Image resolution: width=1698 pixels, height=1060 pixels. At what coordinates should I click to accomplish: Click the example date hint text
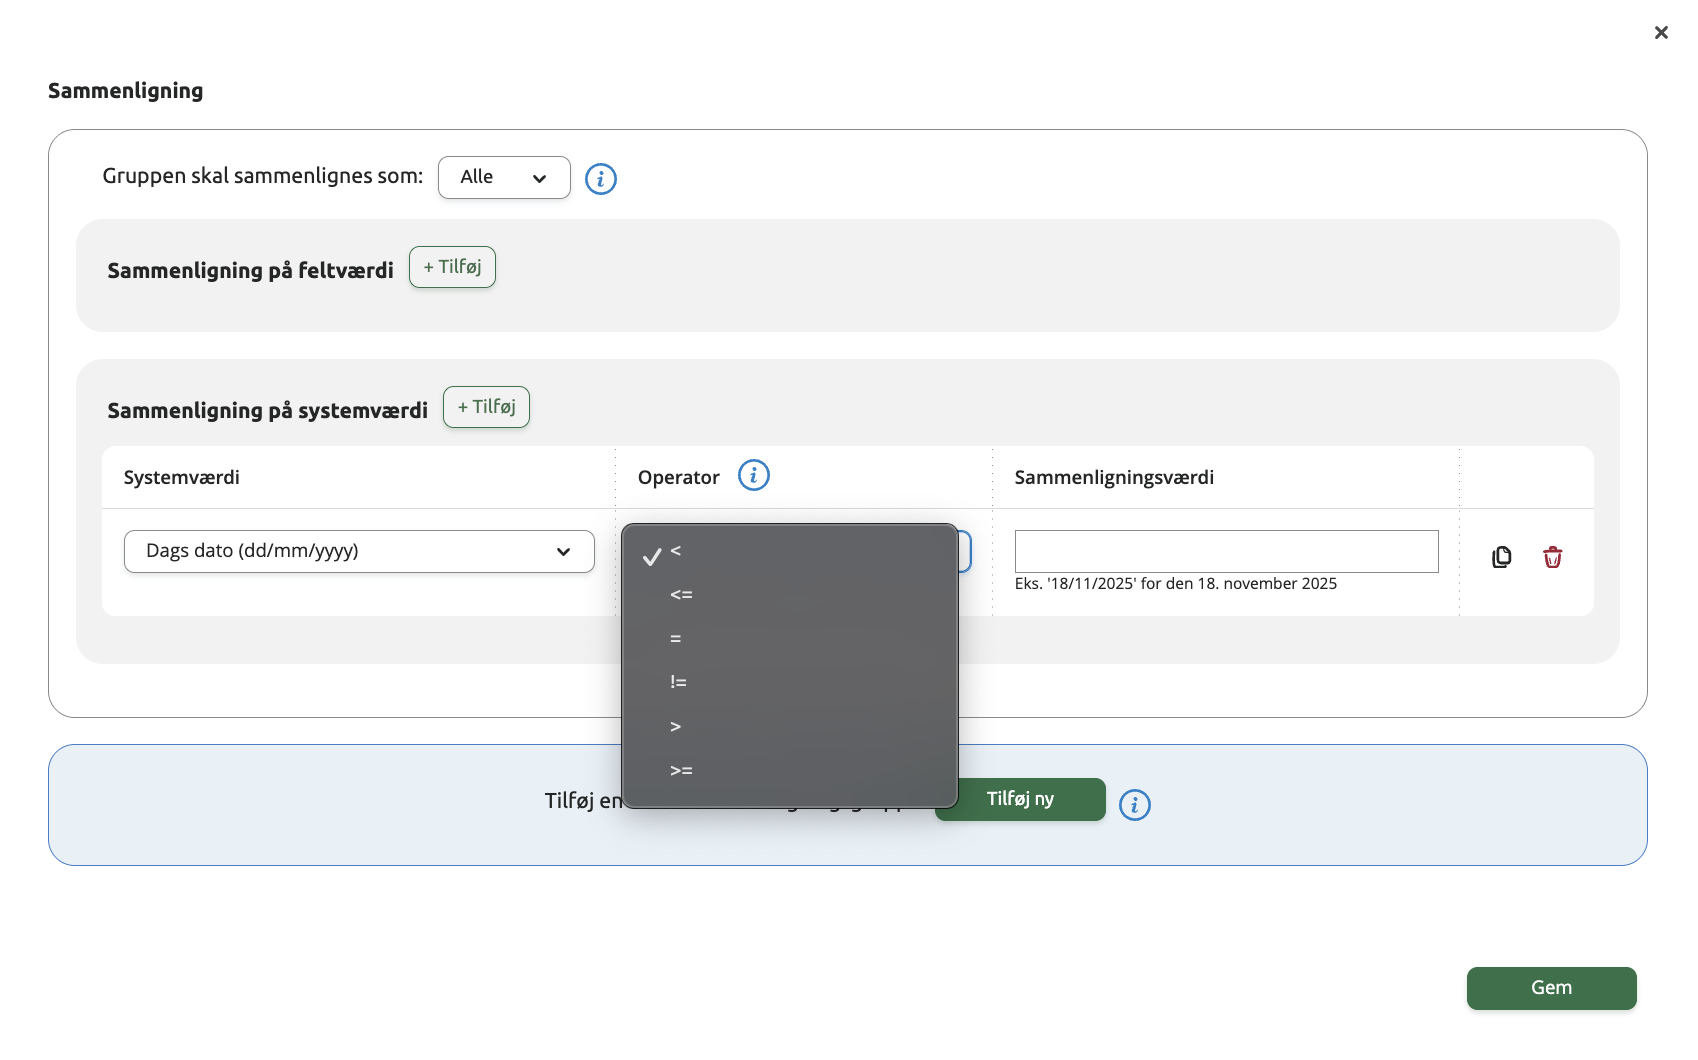point(1176,584)
